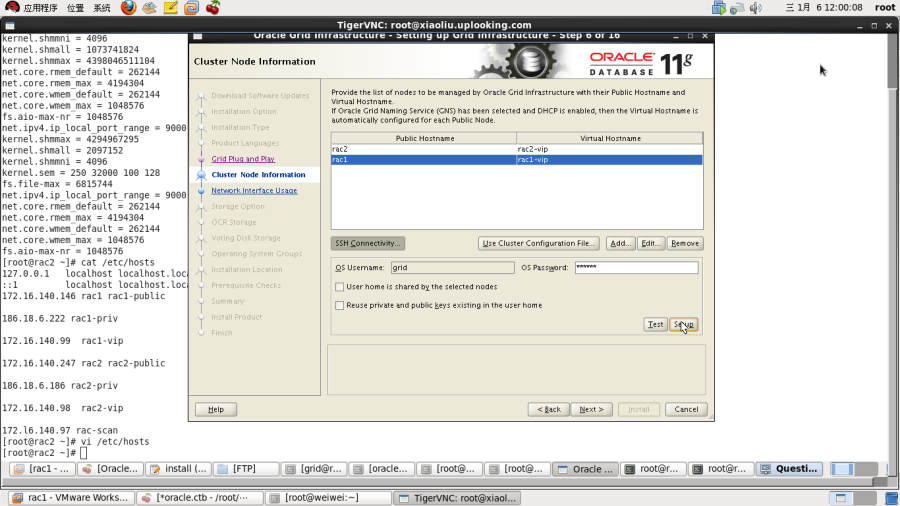Enable Reuse private and public keys checkbox
Viewport: 900px width, 506px height.
tap(339, 306)
